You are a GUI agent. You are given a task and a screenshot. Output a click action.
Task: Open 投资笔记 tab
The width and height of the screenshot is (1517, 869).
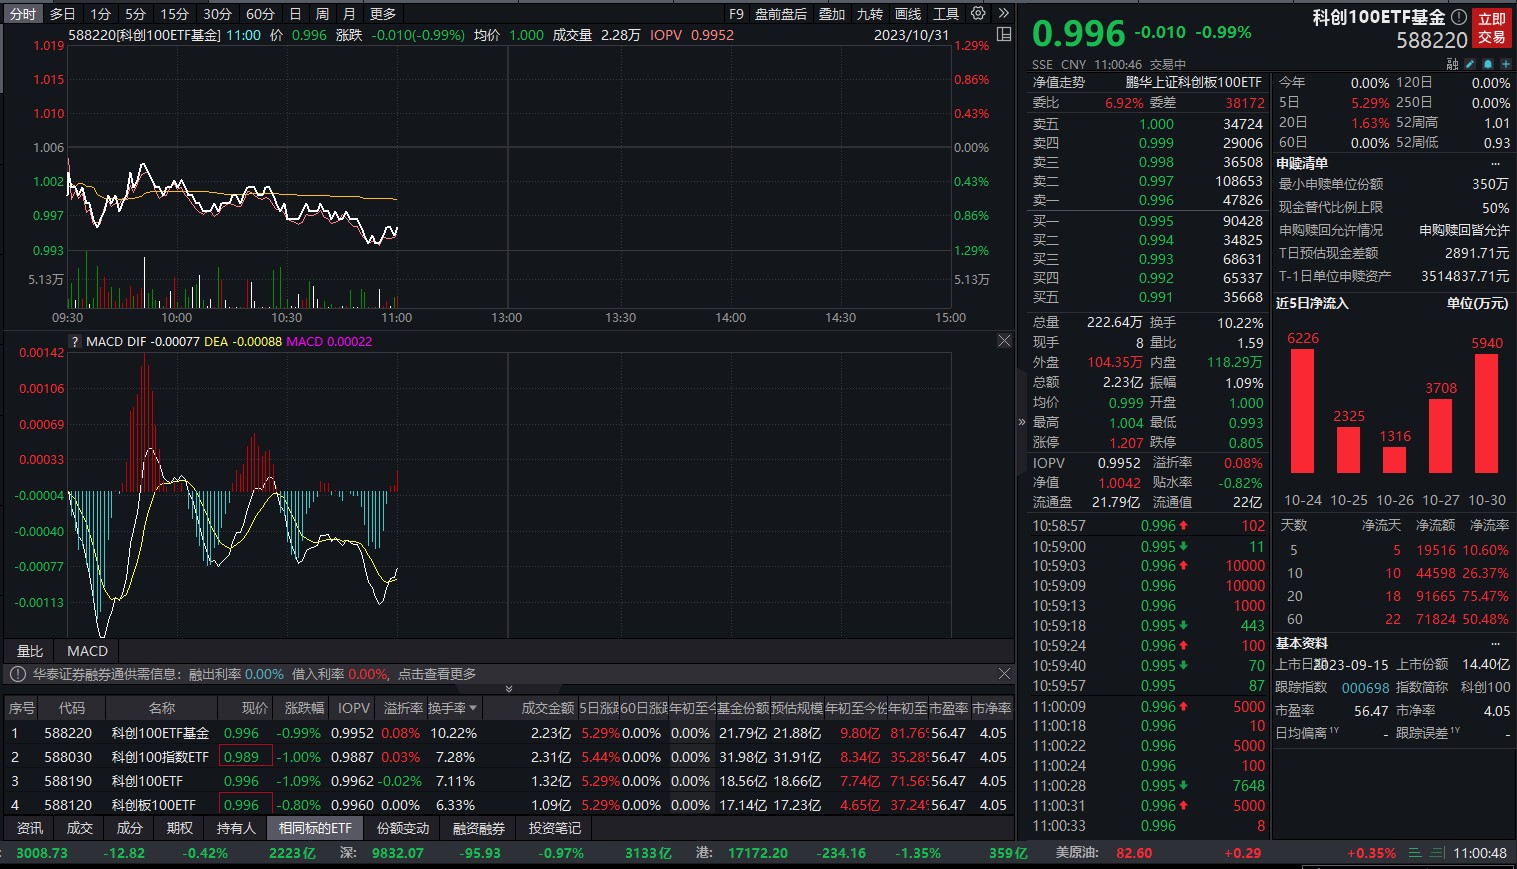point(555,828)
